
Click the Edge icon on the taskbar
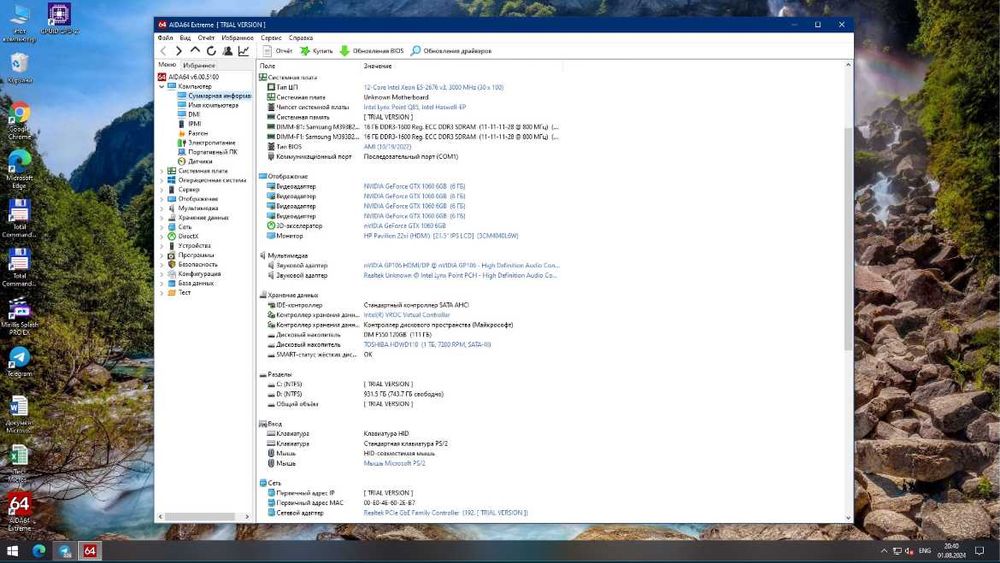pyautogui.click(x=39, y=551)
